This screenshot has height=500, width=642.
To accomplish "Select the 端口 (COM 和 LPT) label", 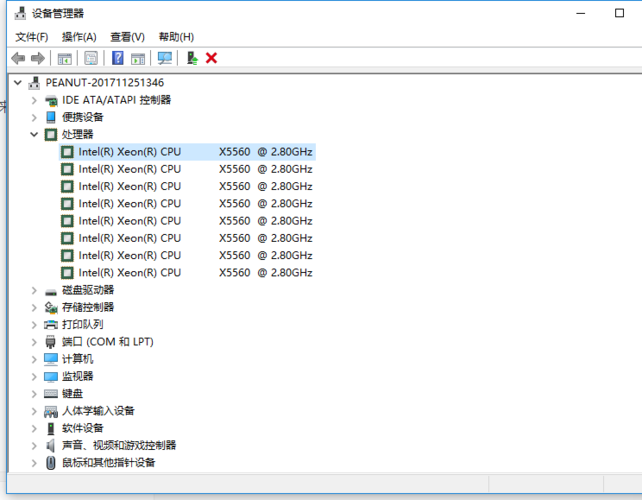I will pos(108,342).
